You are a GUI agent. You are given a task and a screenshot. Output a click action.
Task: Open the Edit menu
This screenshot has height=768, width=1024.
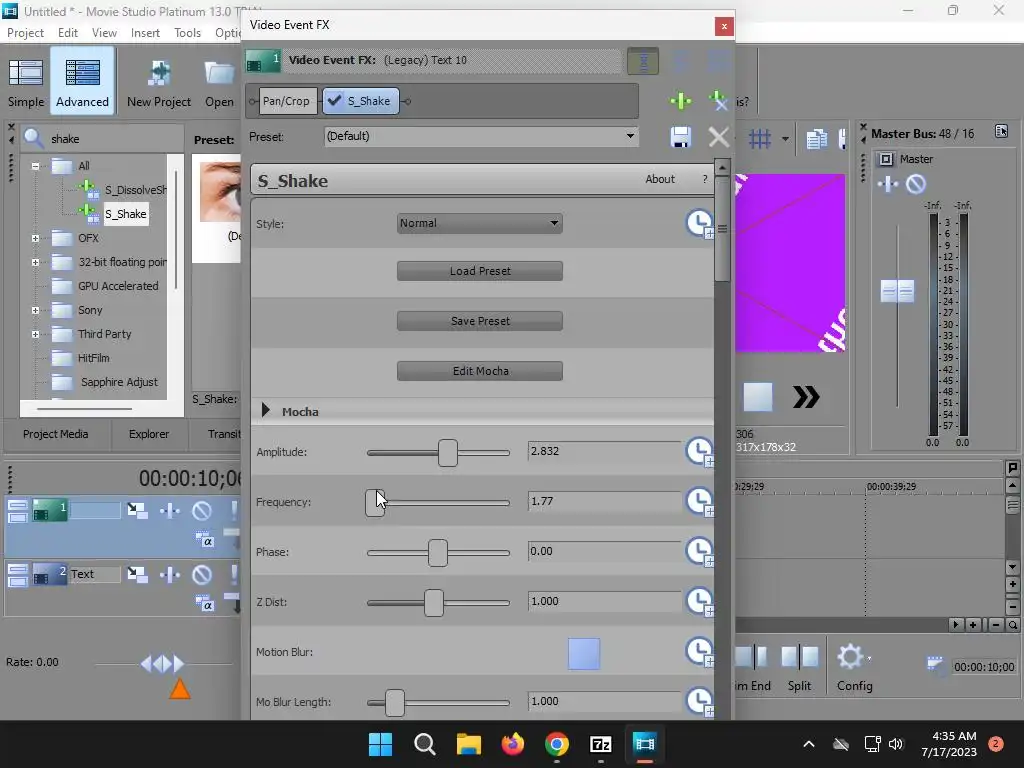click(x=67, y=33)
